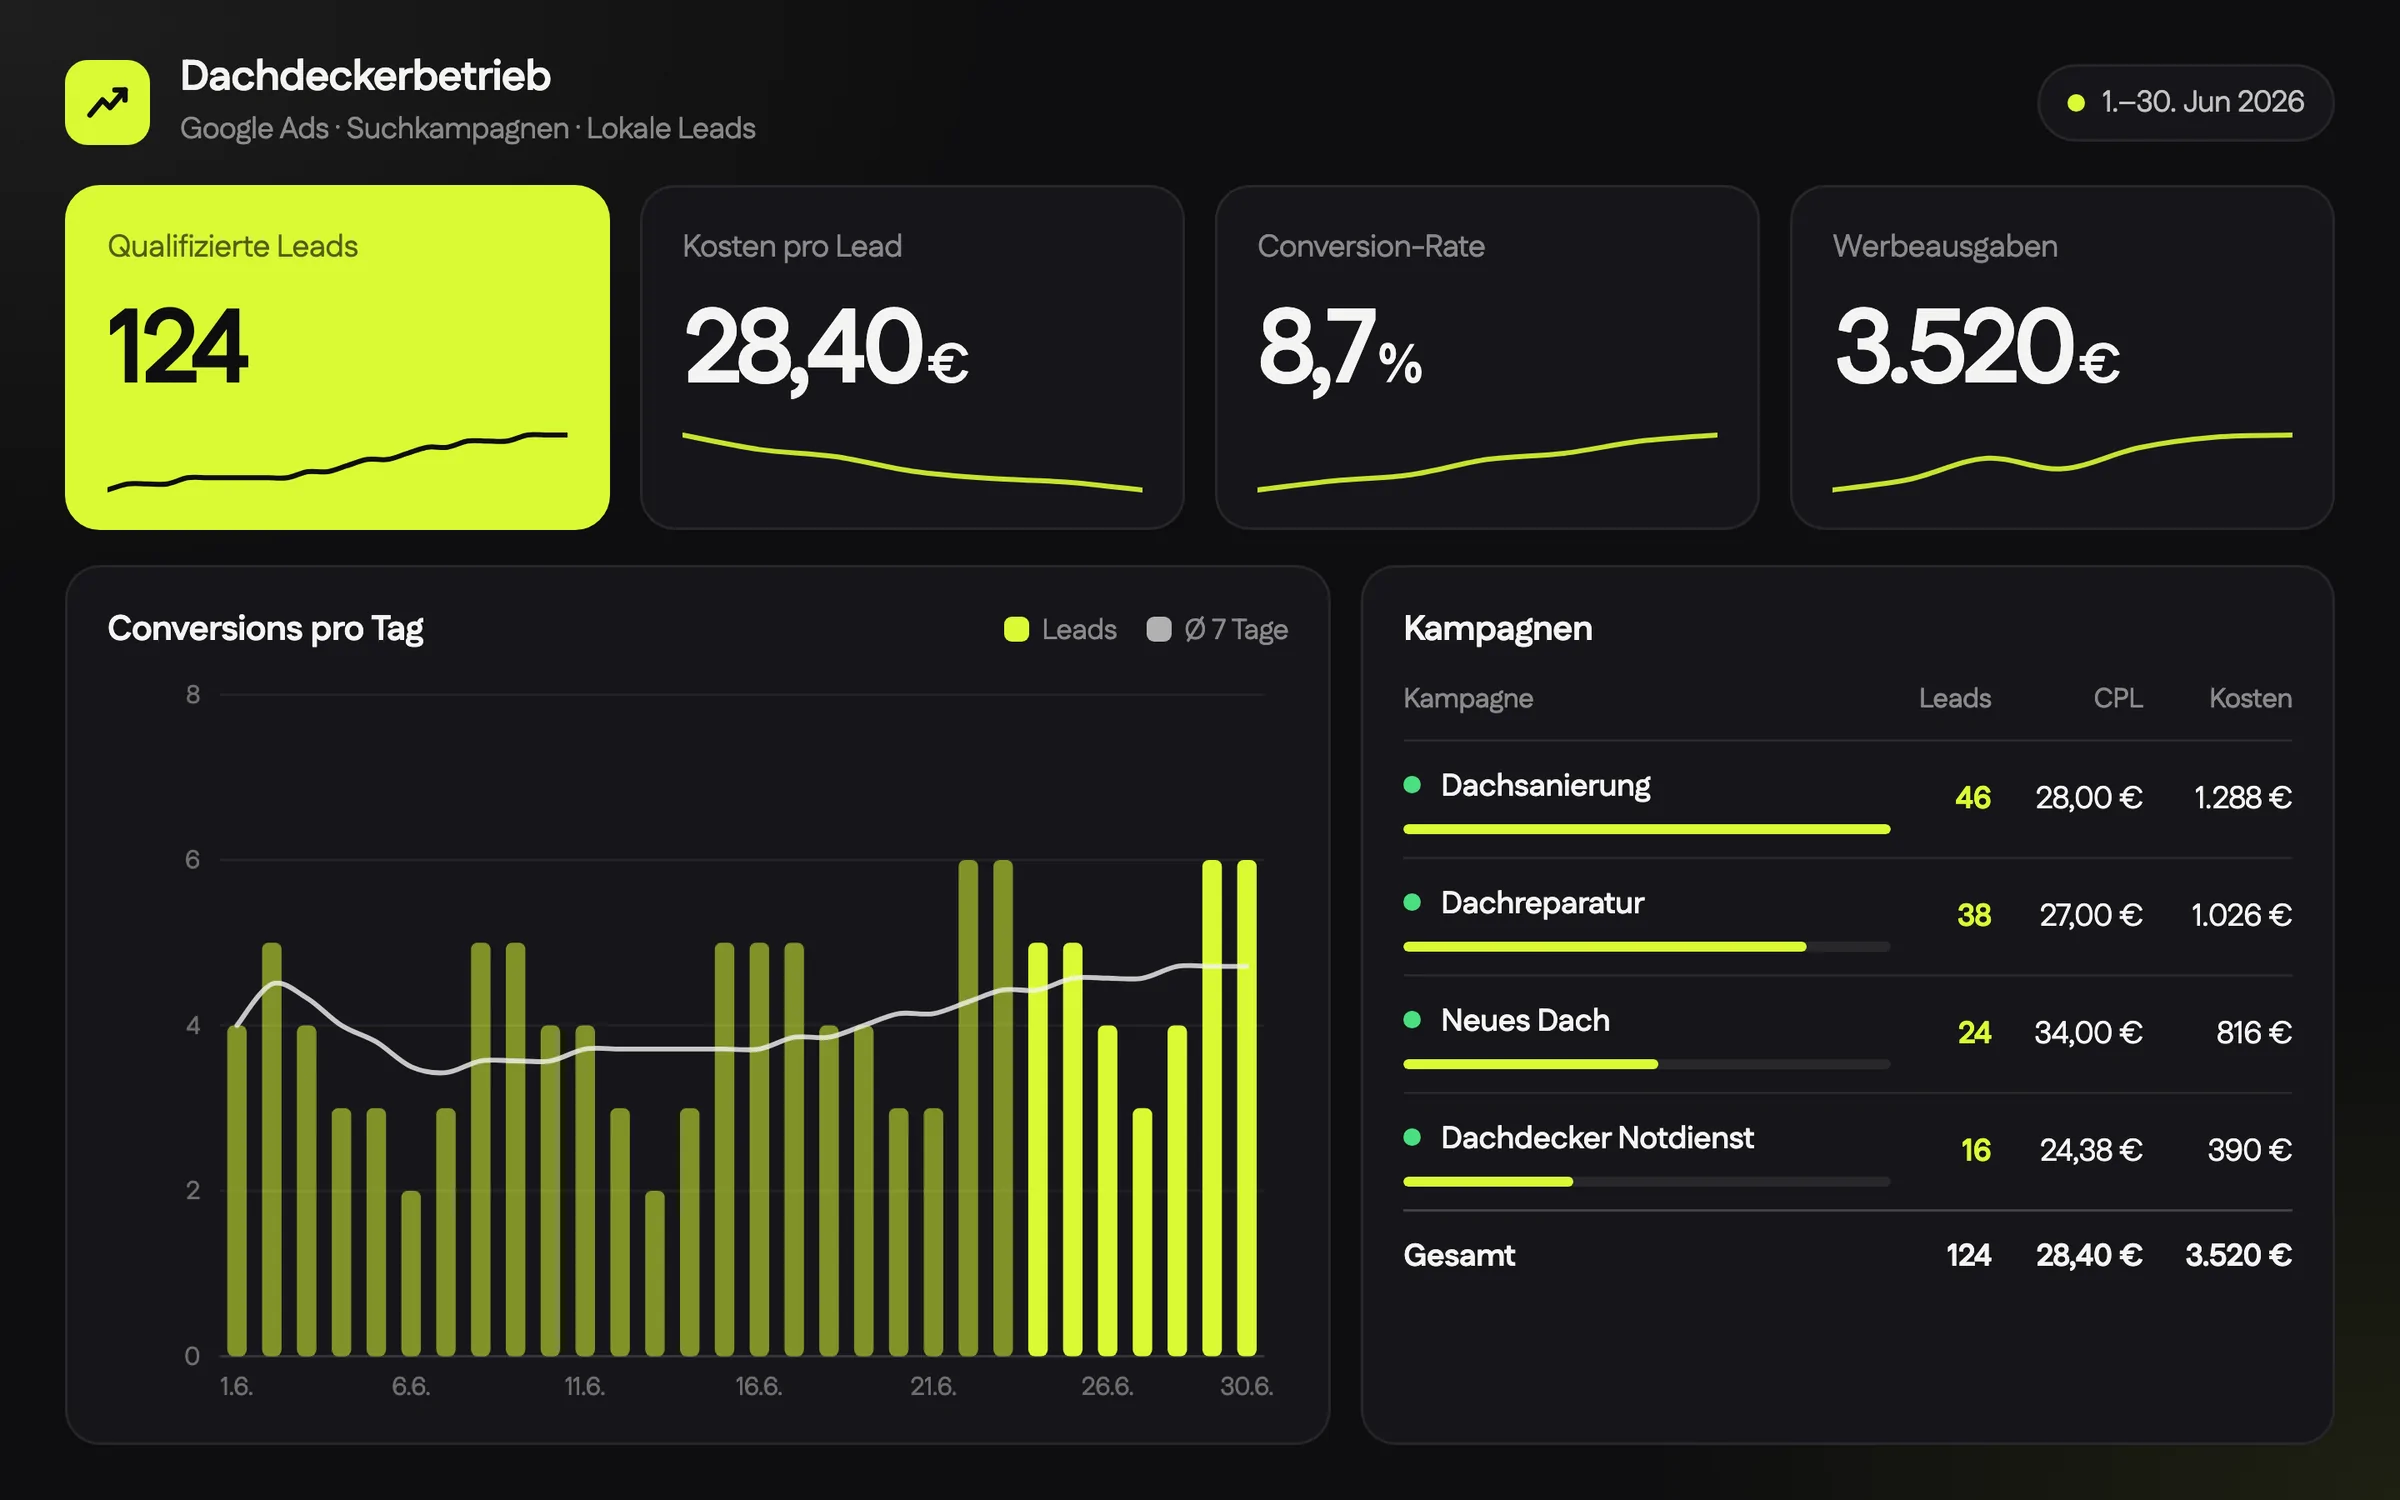Click the Dachsanierung progress bar
The height and width of the screenshot is (1500, 2400).
point(1646,829)
